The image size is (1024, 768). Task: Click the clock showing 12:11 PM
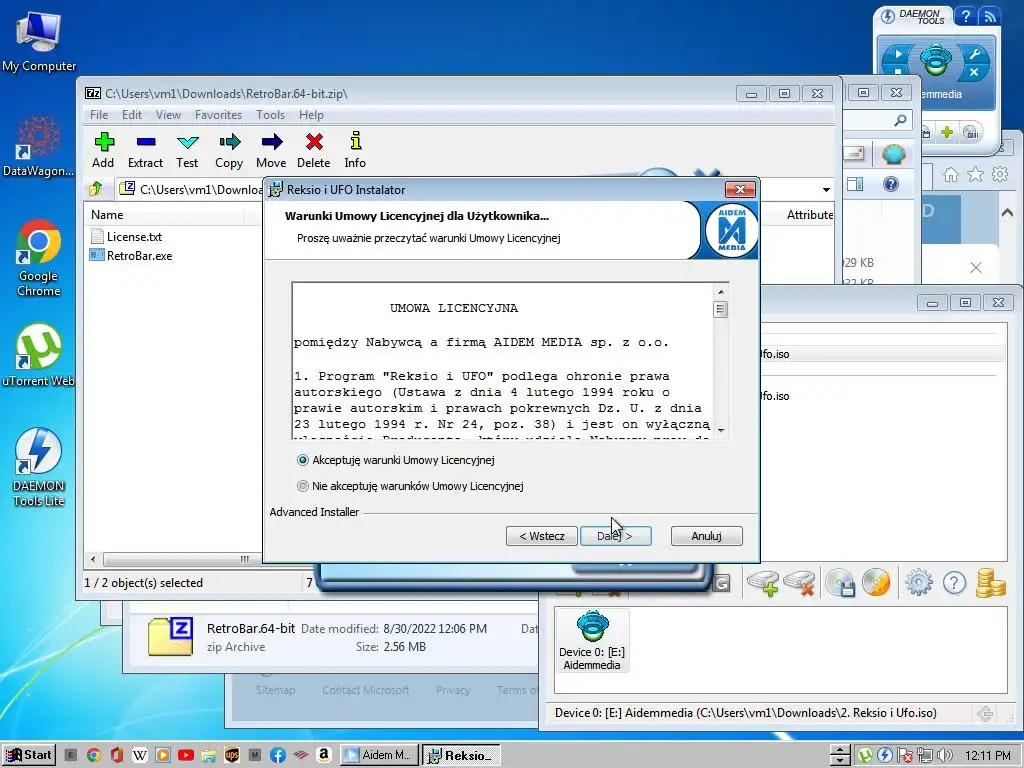[987, 756]
